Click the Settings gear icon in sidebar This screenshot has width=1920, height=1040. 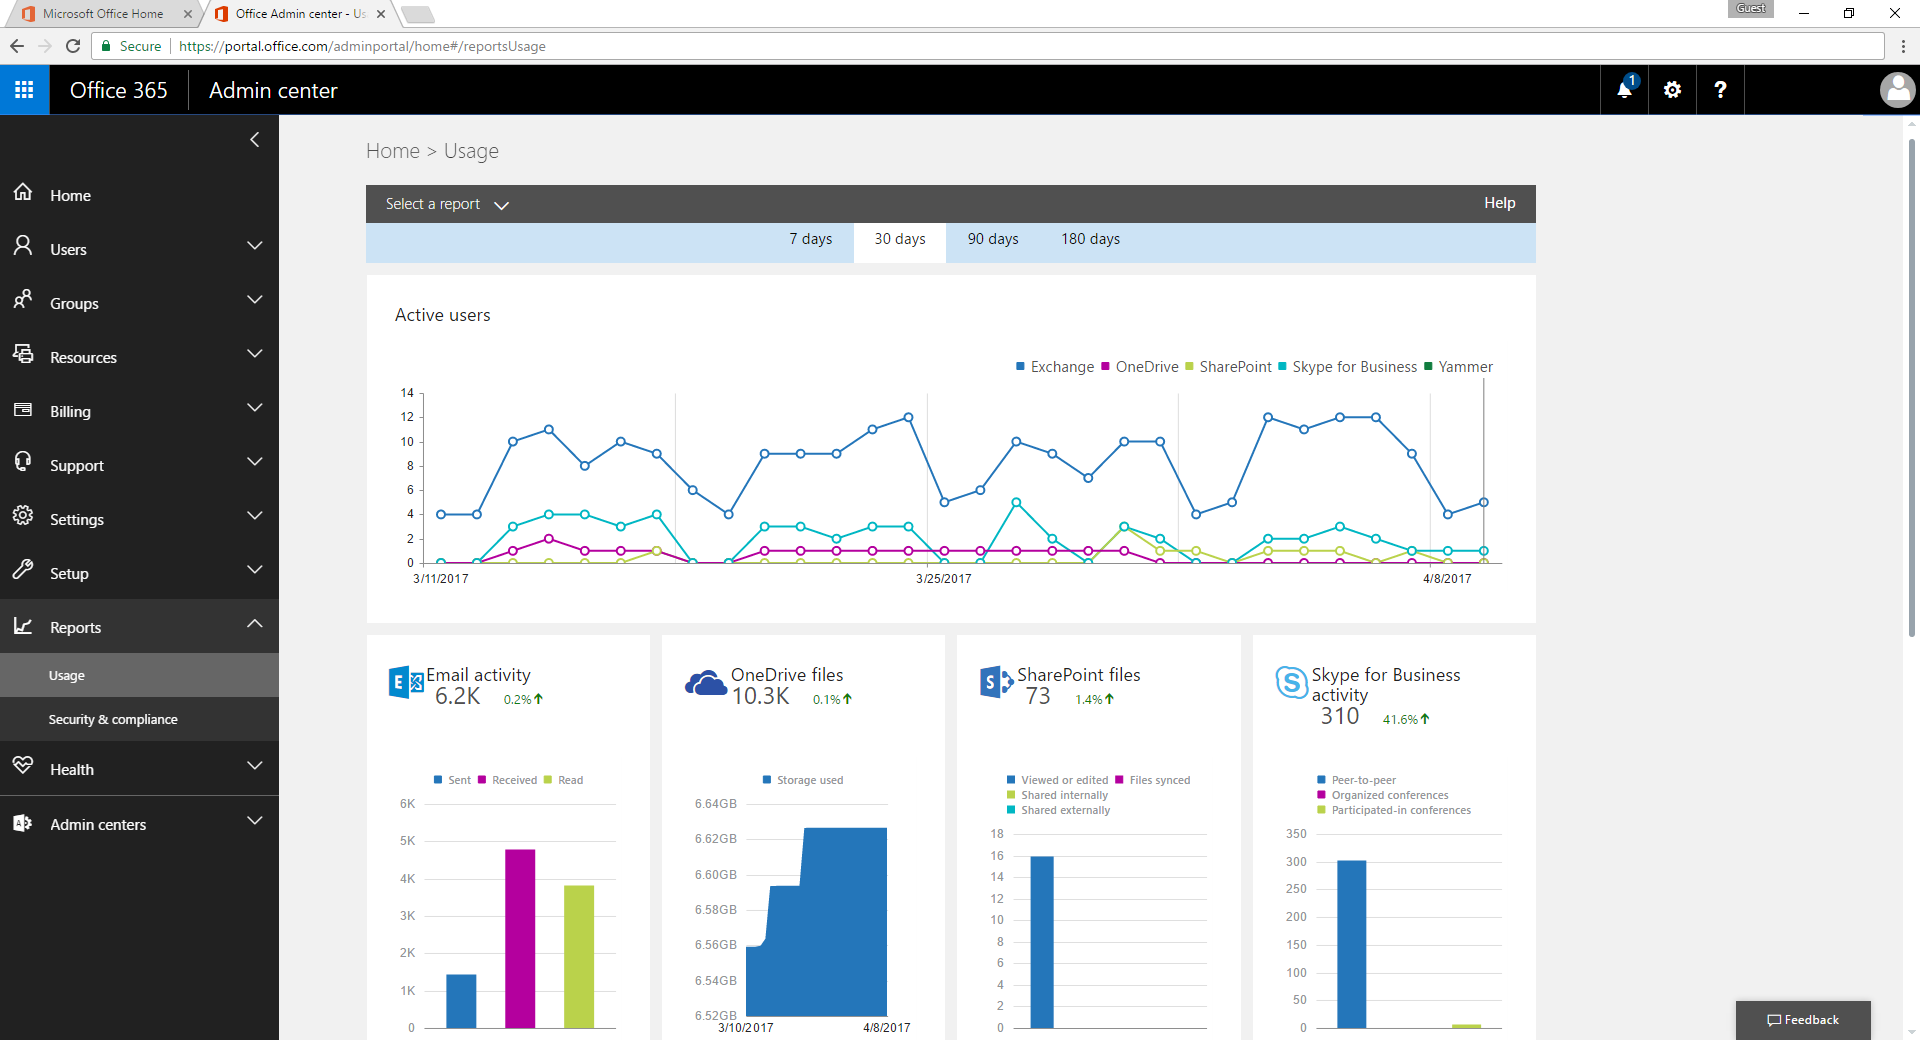(23, 516)
